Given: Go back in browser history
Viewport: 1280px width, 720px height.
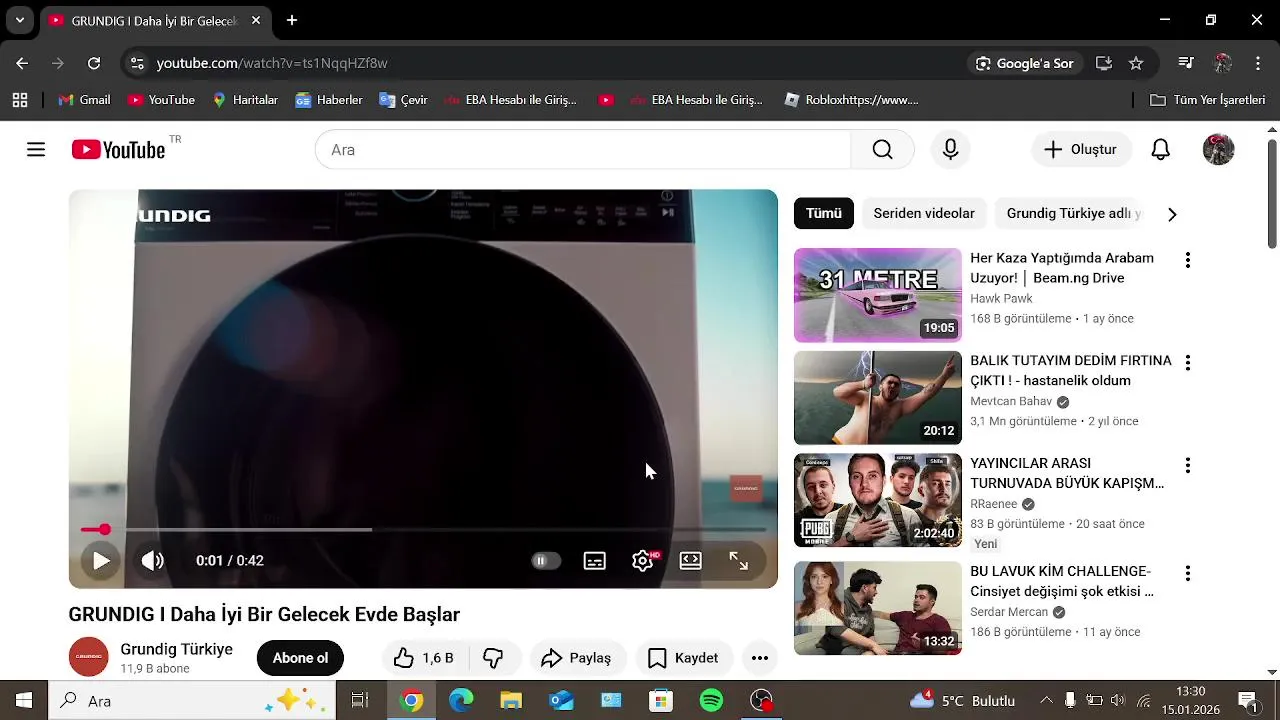Looking at the screenshot, I should [22, 63].
